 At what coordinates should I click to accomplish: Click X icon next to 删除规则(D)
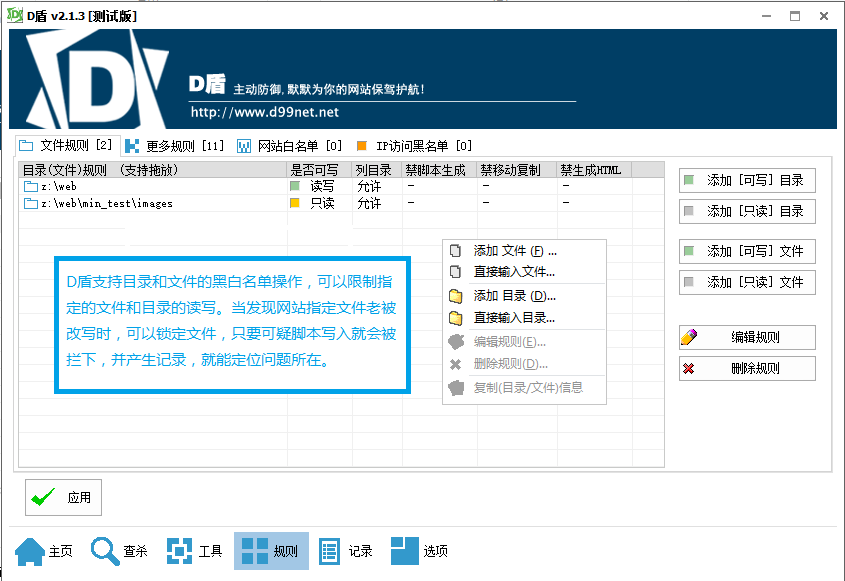[x=455, y=365]
